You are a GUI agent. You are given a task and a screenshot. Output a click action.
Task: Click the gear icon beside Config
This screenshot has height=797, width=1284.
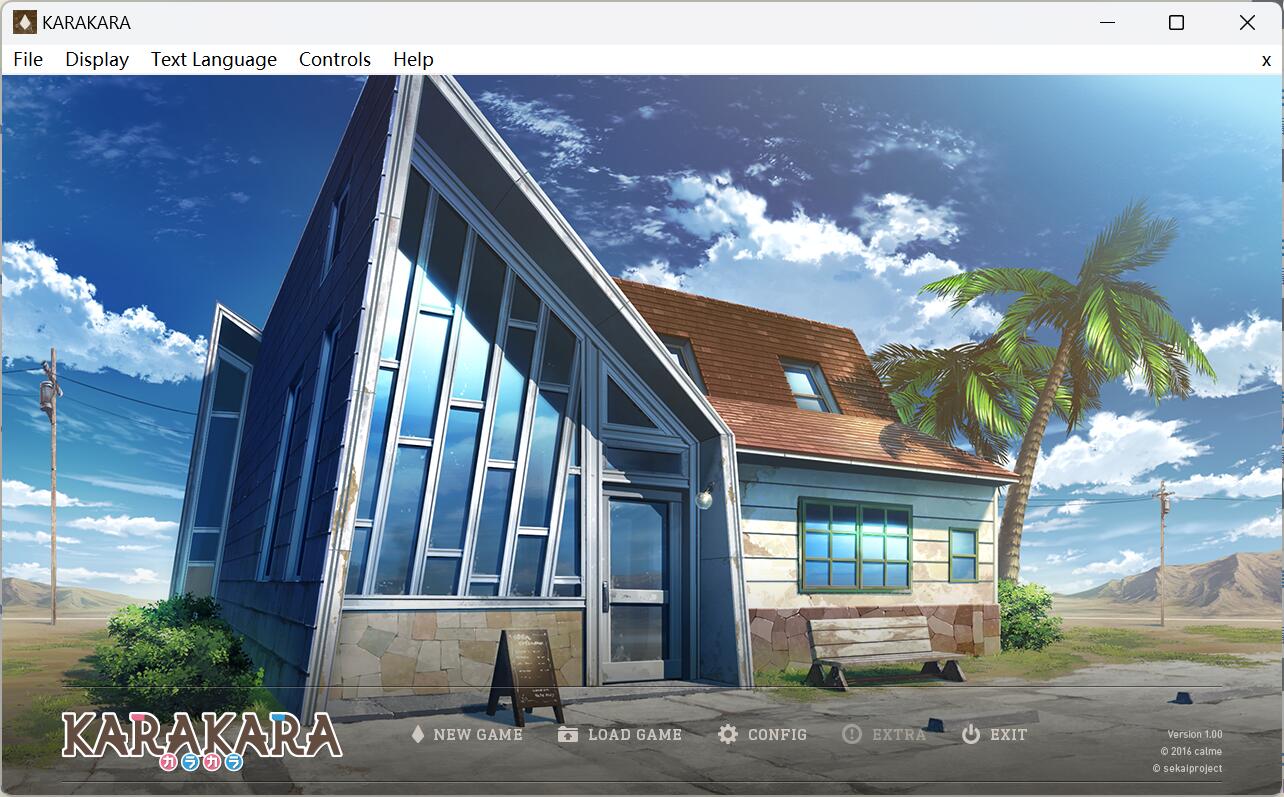[x=728, y=734]
